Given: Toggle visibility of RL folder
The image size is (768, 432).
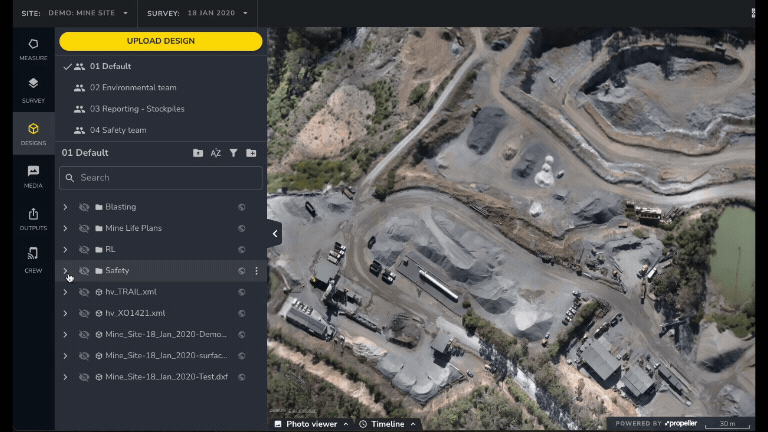Looking at the screenshot, I should pyautogui.click(x=84, y=250).
